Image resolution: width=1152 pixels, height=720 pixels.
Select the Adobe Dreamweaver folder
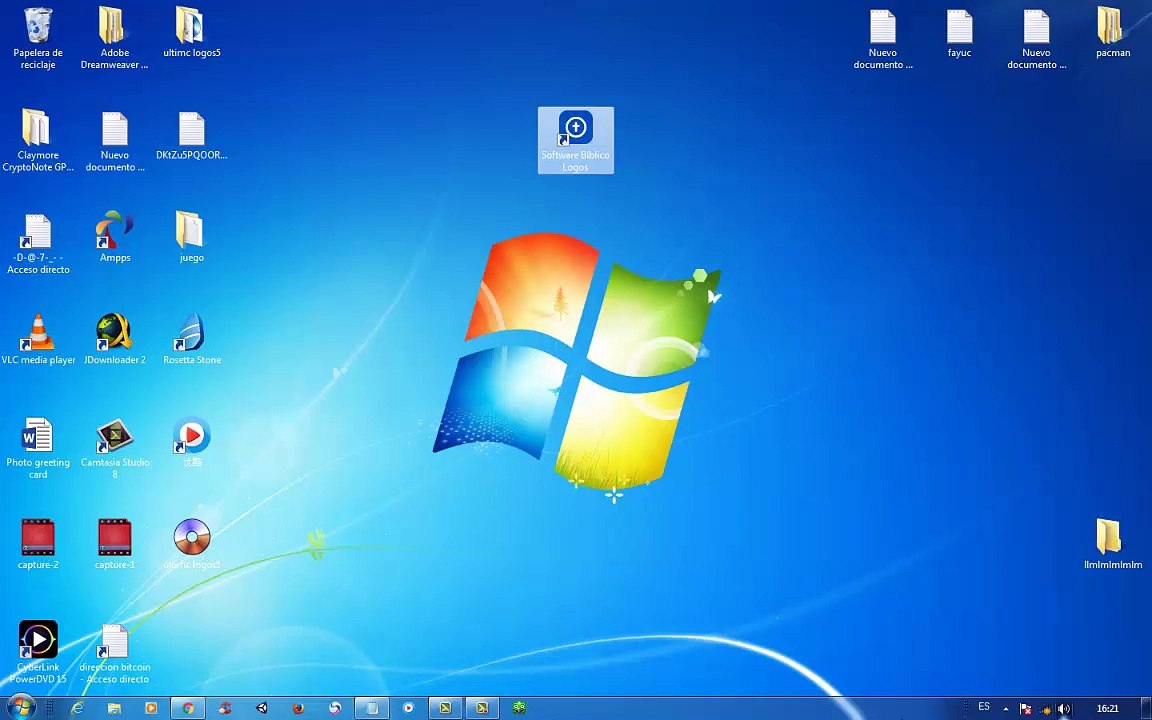[115, 38]
